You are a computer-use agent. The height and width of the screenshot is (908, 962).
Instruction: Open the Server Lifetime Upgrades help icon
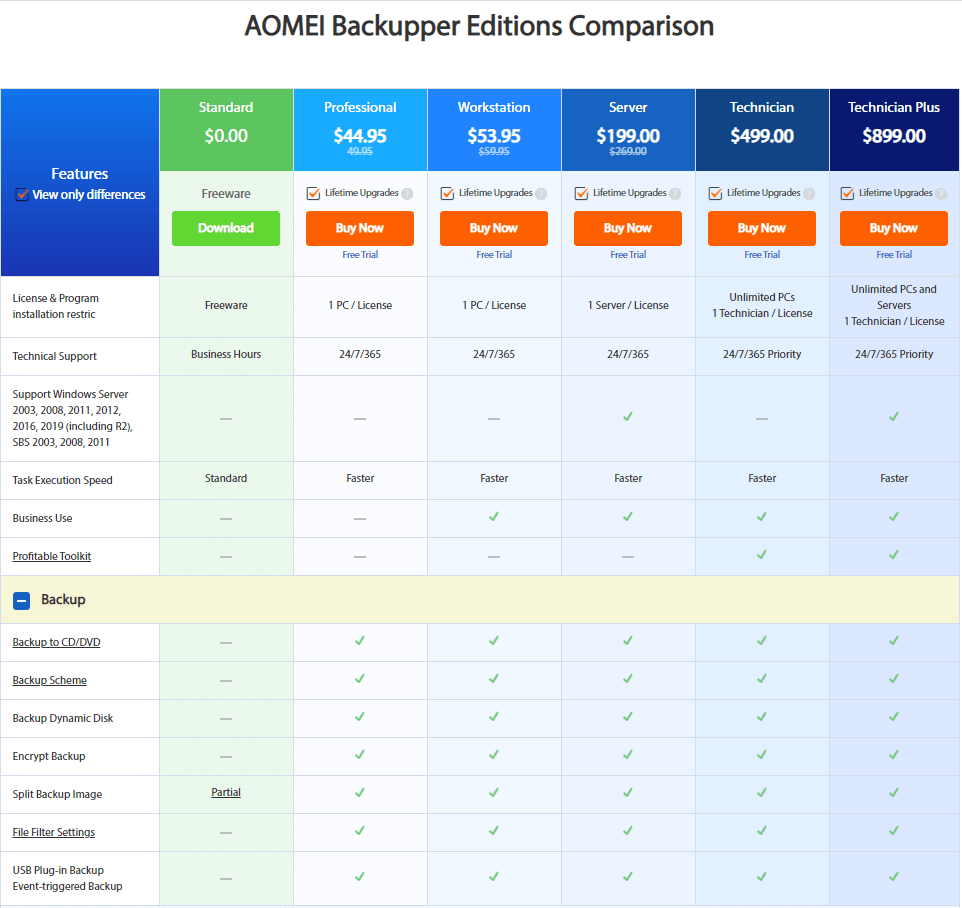(x=675, y=194)
